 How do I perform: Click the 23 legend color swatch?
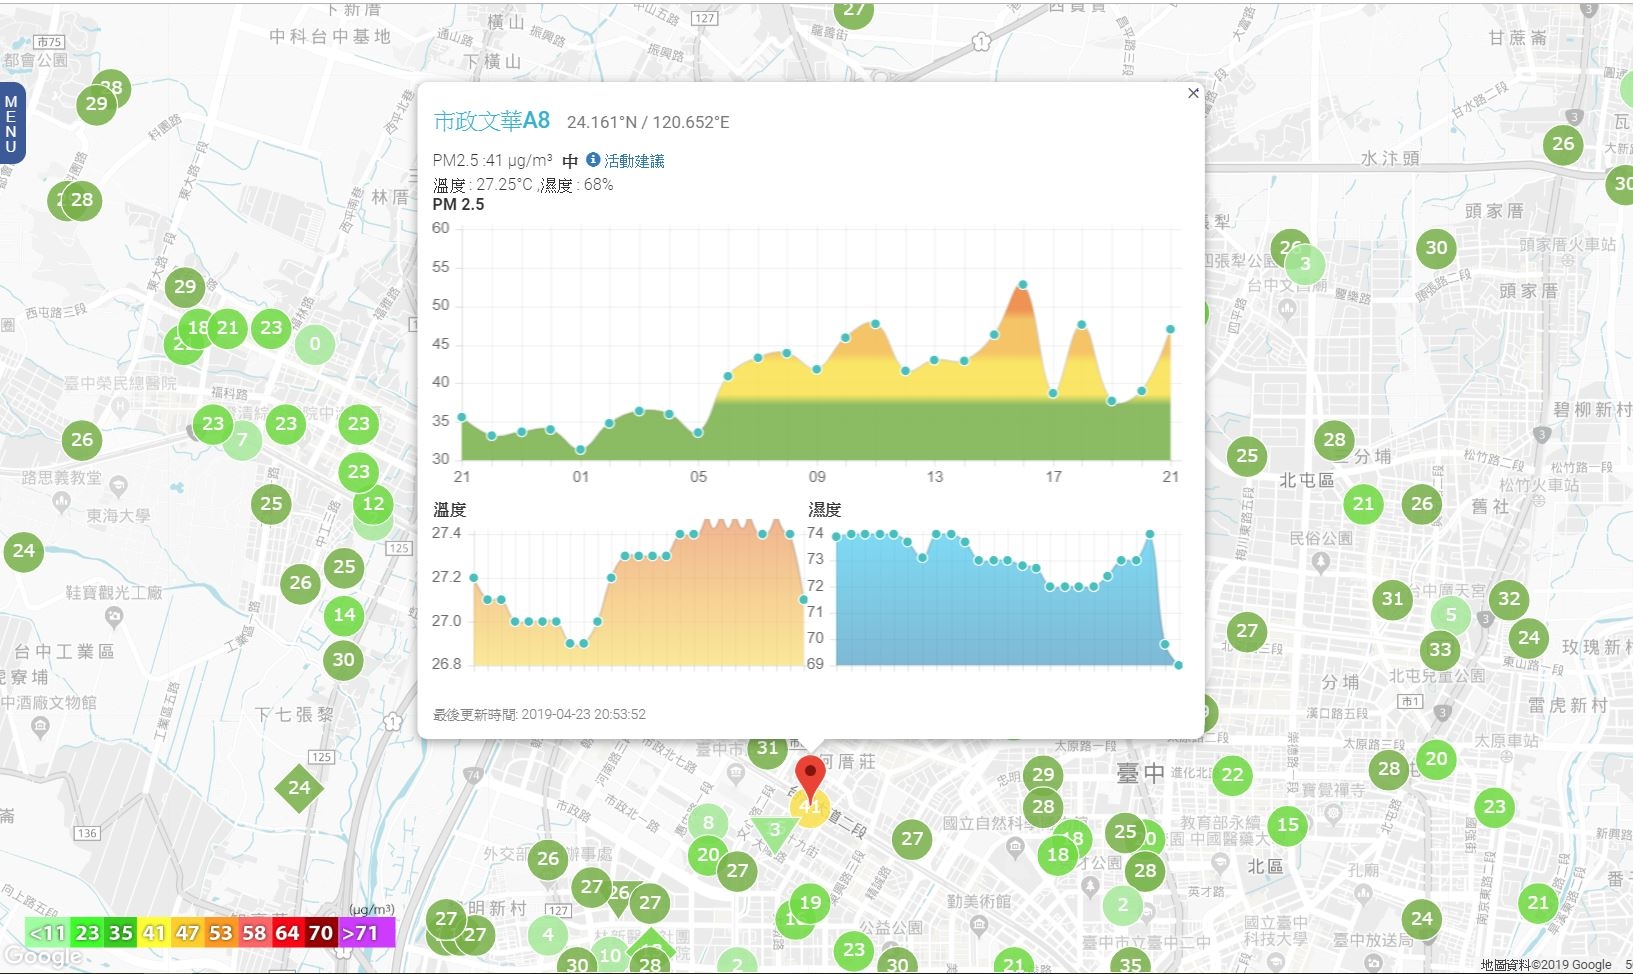[87, 933]
